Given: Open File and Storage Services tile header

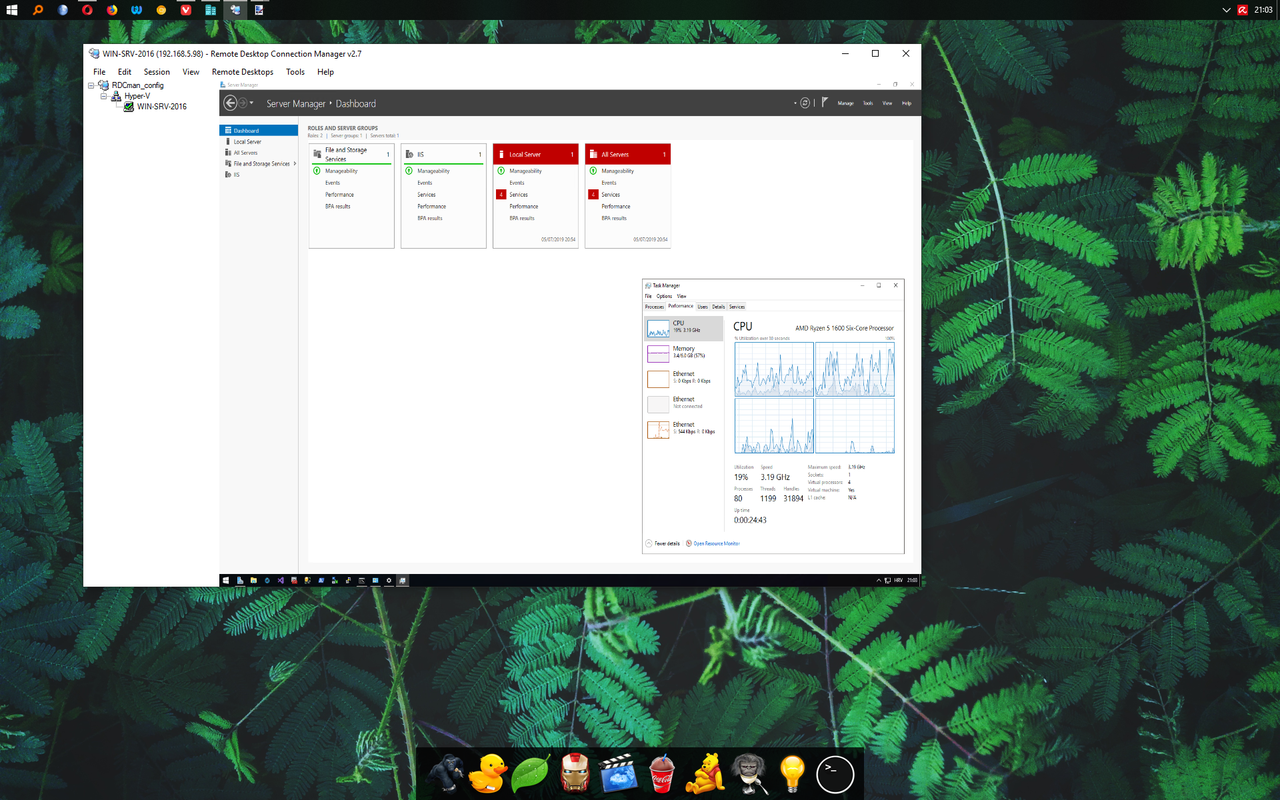Looking at the screenshot, I should click(x=352, y=154).
